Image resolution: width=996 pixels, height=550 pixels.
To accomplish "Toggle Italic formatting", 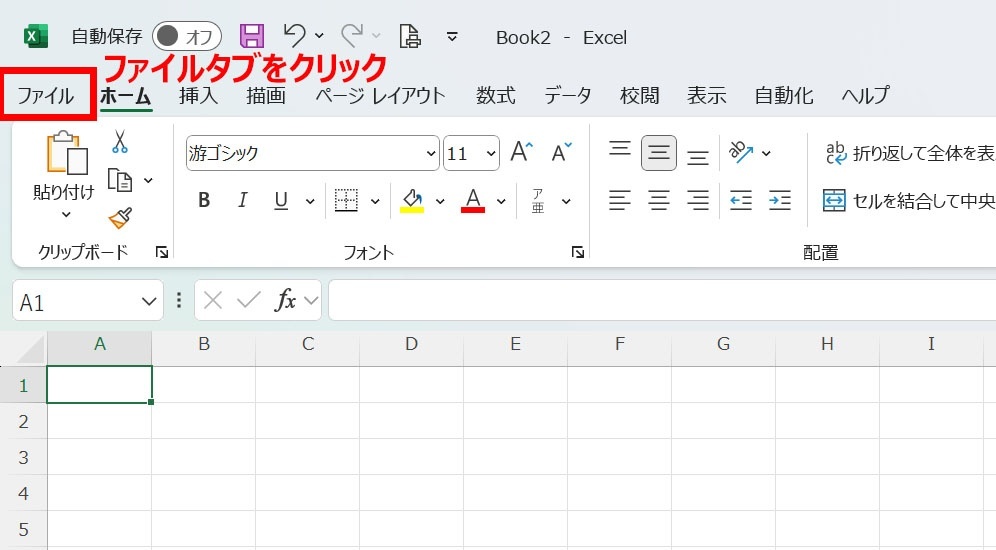I will click(x=242, y=201).
